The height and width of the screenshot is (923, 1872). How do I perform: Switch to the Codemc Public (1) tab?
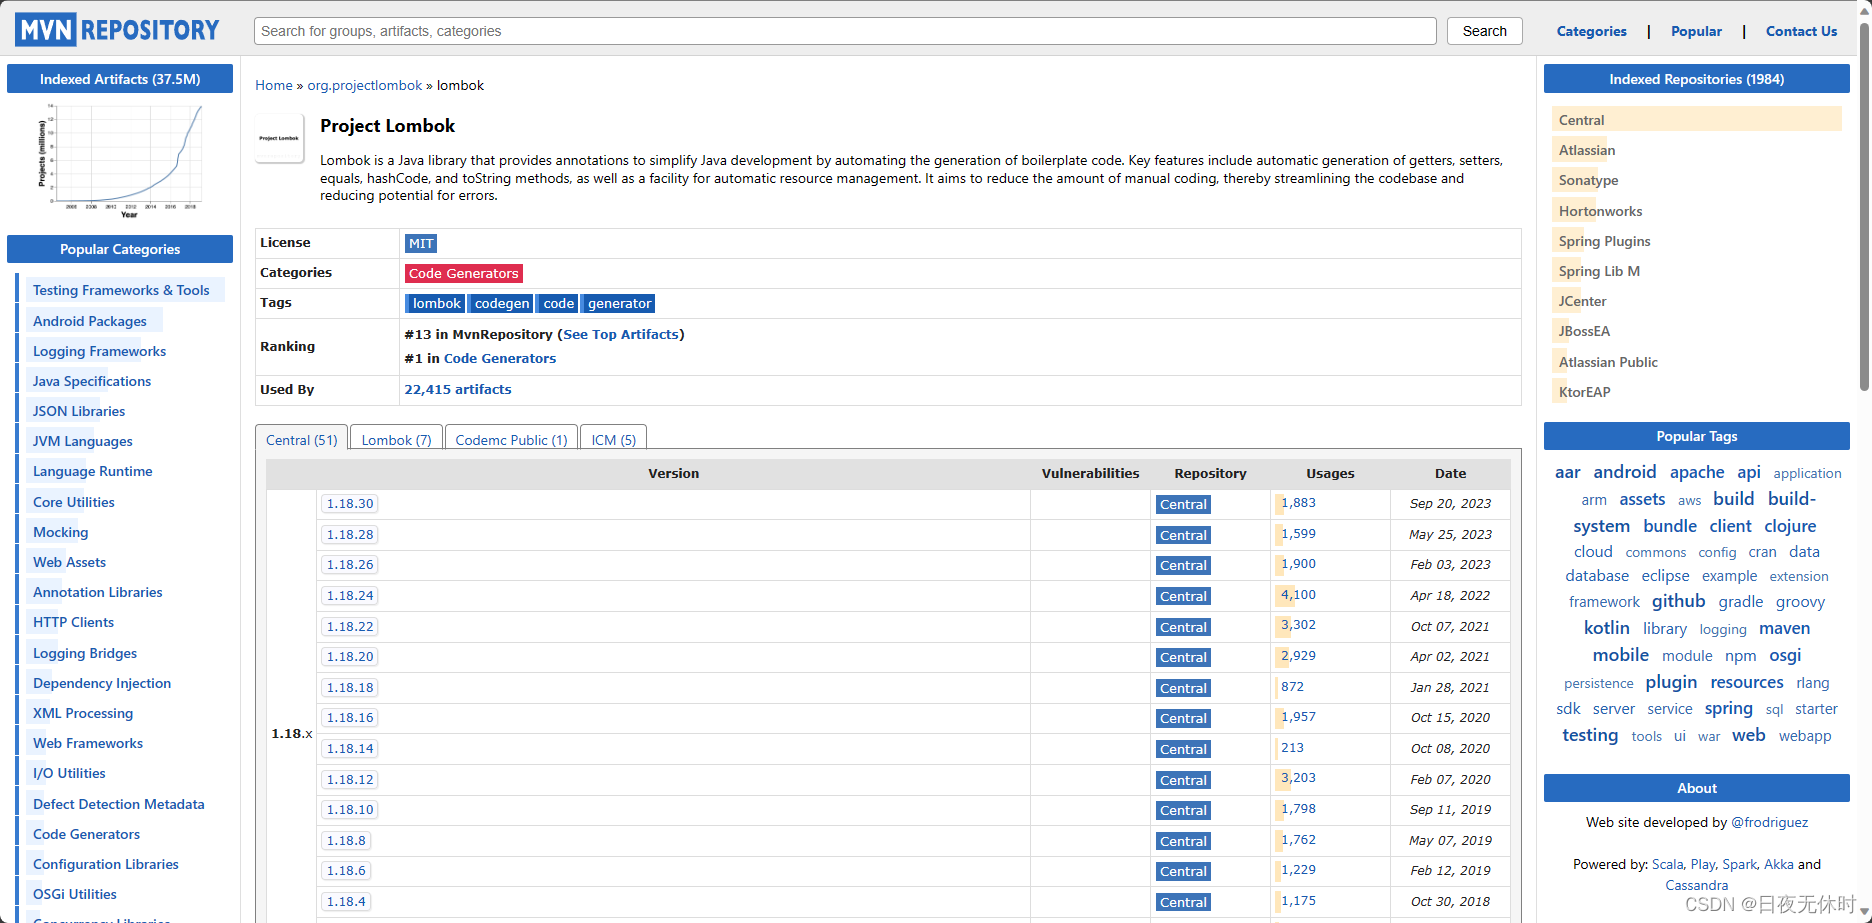point(511,439)
